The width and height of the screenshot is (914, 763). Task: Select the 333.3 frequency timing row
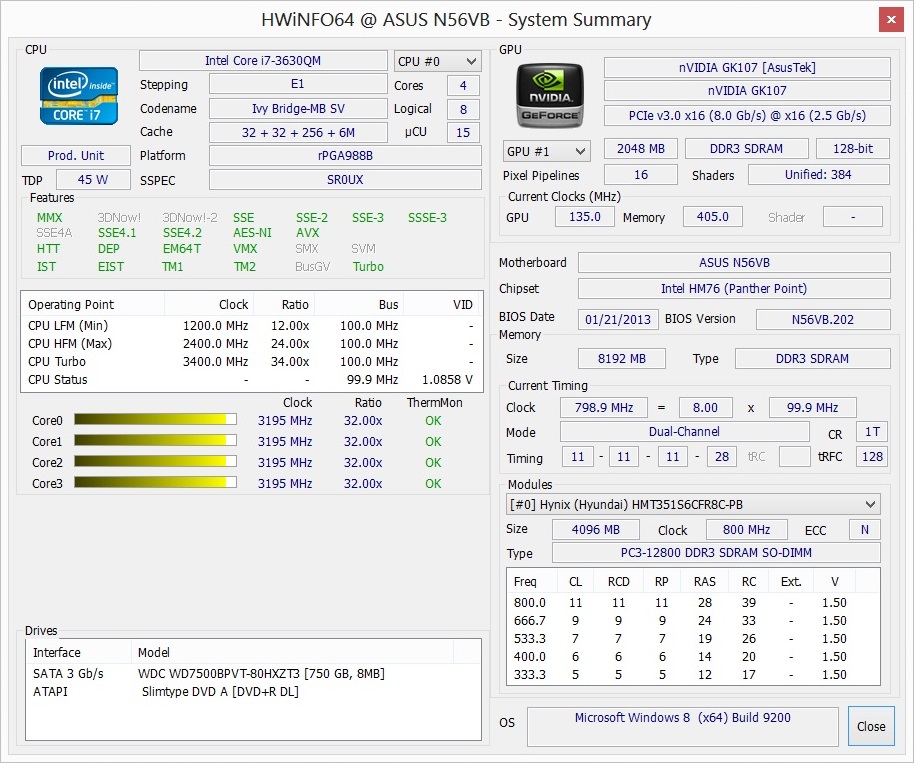coord(693,674)
